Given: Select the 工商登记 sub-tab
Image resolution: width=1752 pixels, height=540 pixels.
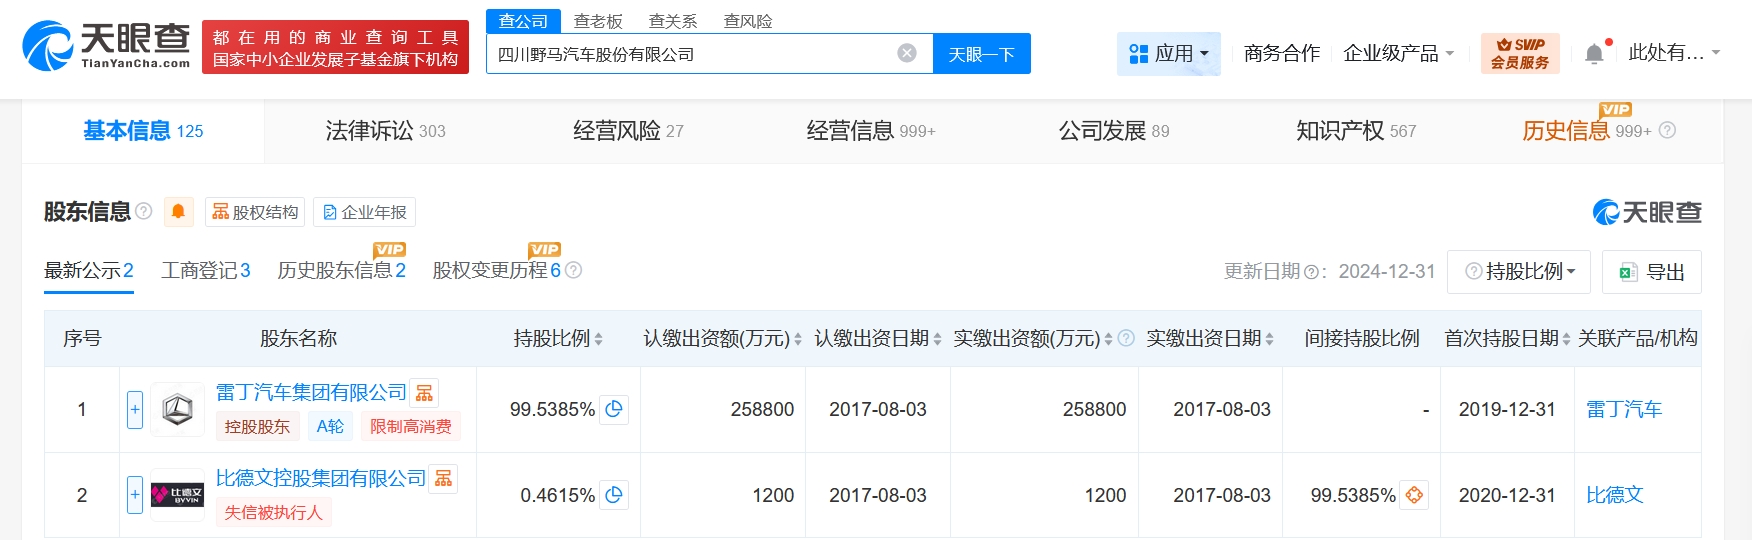Looking at the screenshot, I should point(205,271).
